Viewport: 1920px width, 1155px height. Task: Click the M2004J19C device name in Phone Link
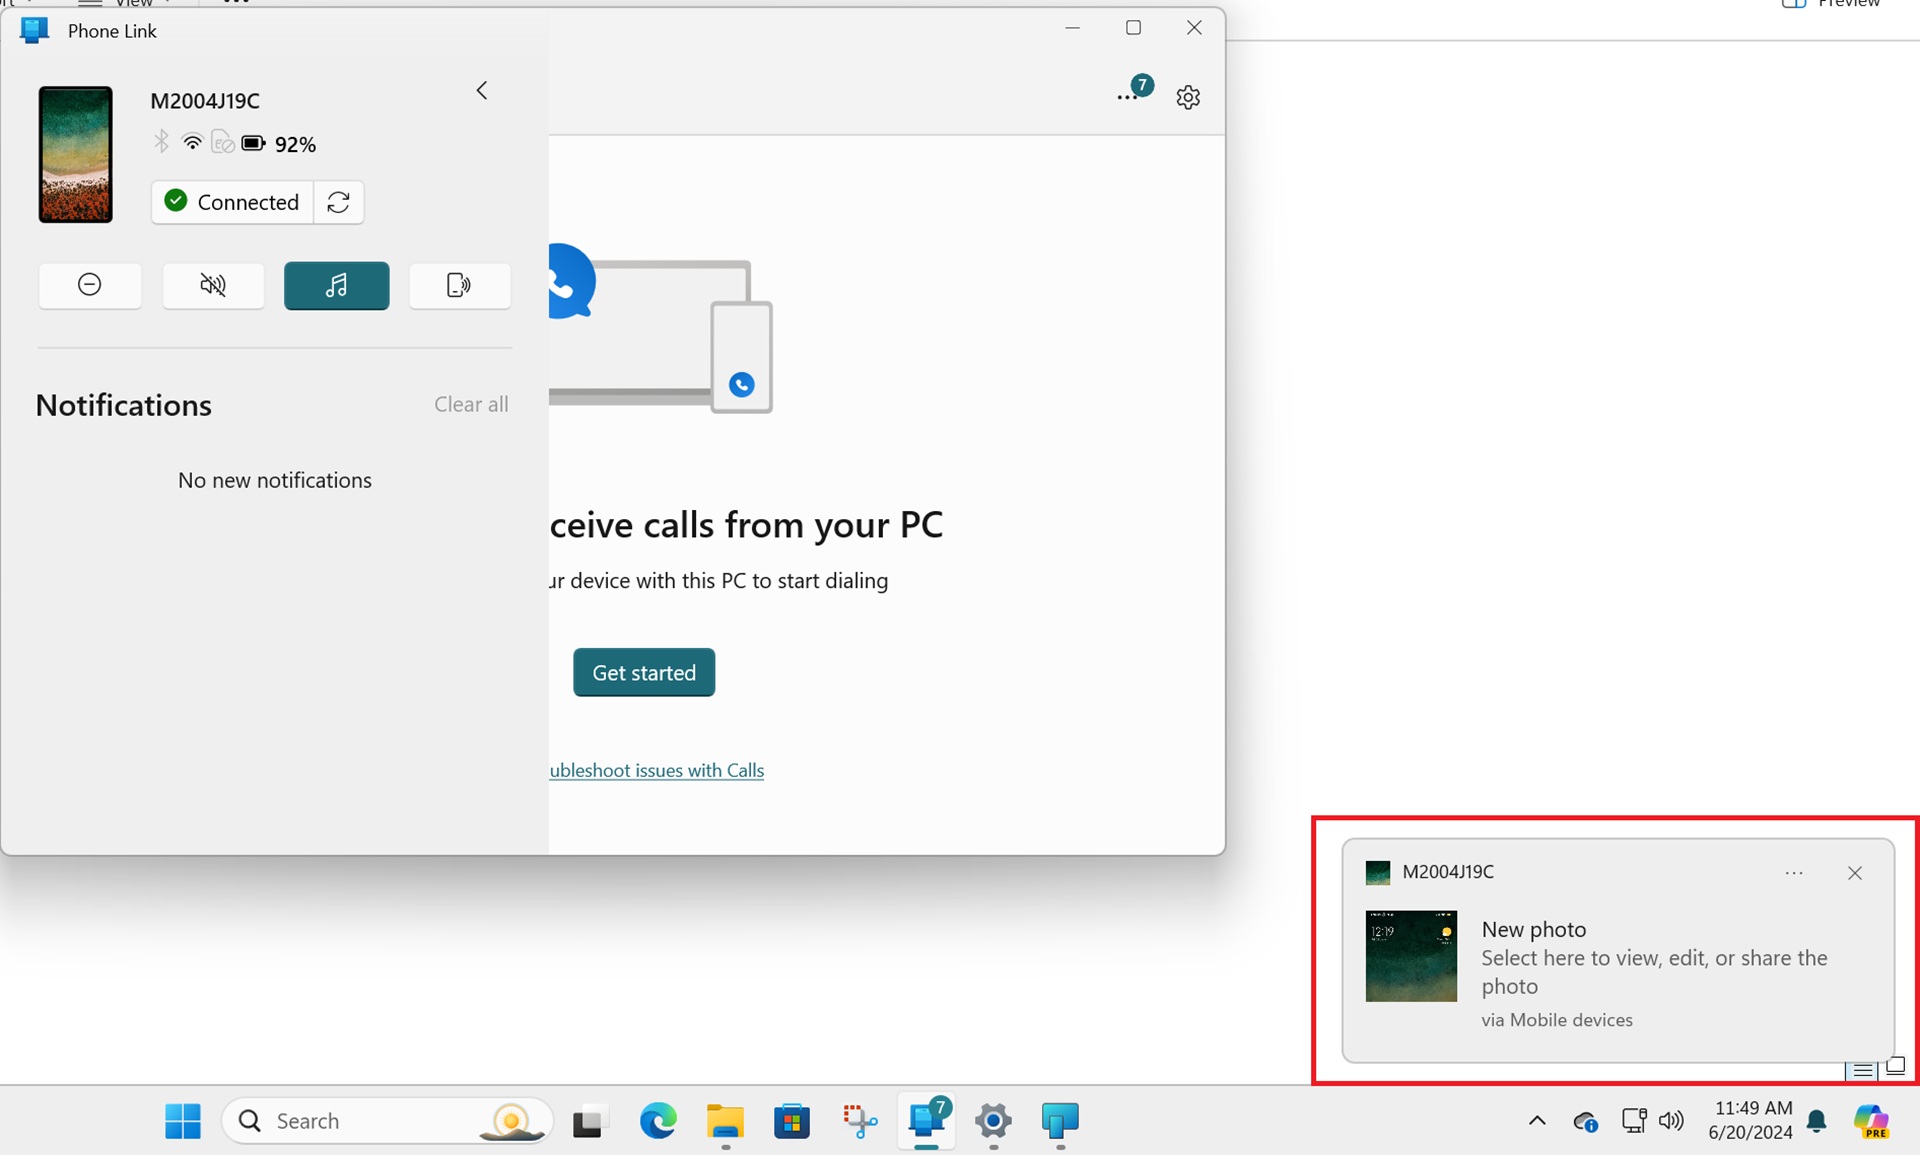coord(205,101)
